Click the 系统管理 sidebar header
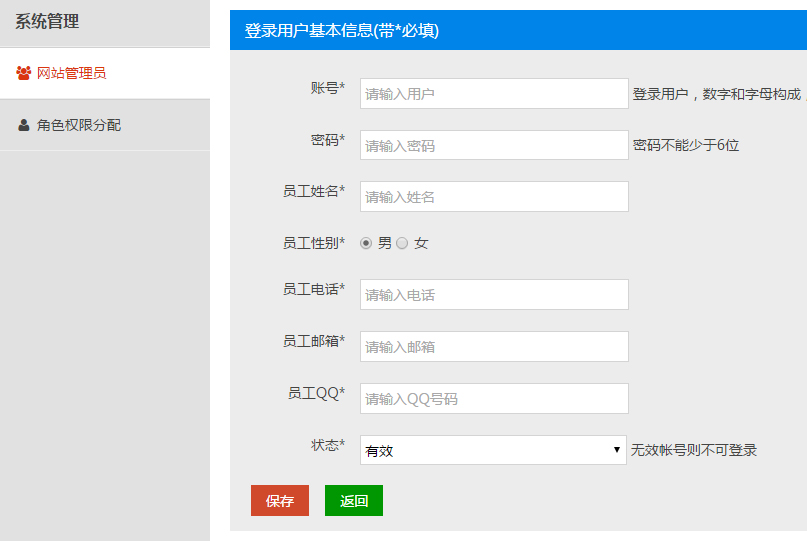The height and width of the screenshot is (541, 807). tap(47, 21)
